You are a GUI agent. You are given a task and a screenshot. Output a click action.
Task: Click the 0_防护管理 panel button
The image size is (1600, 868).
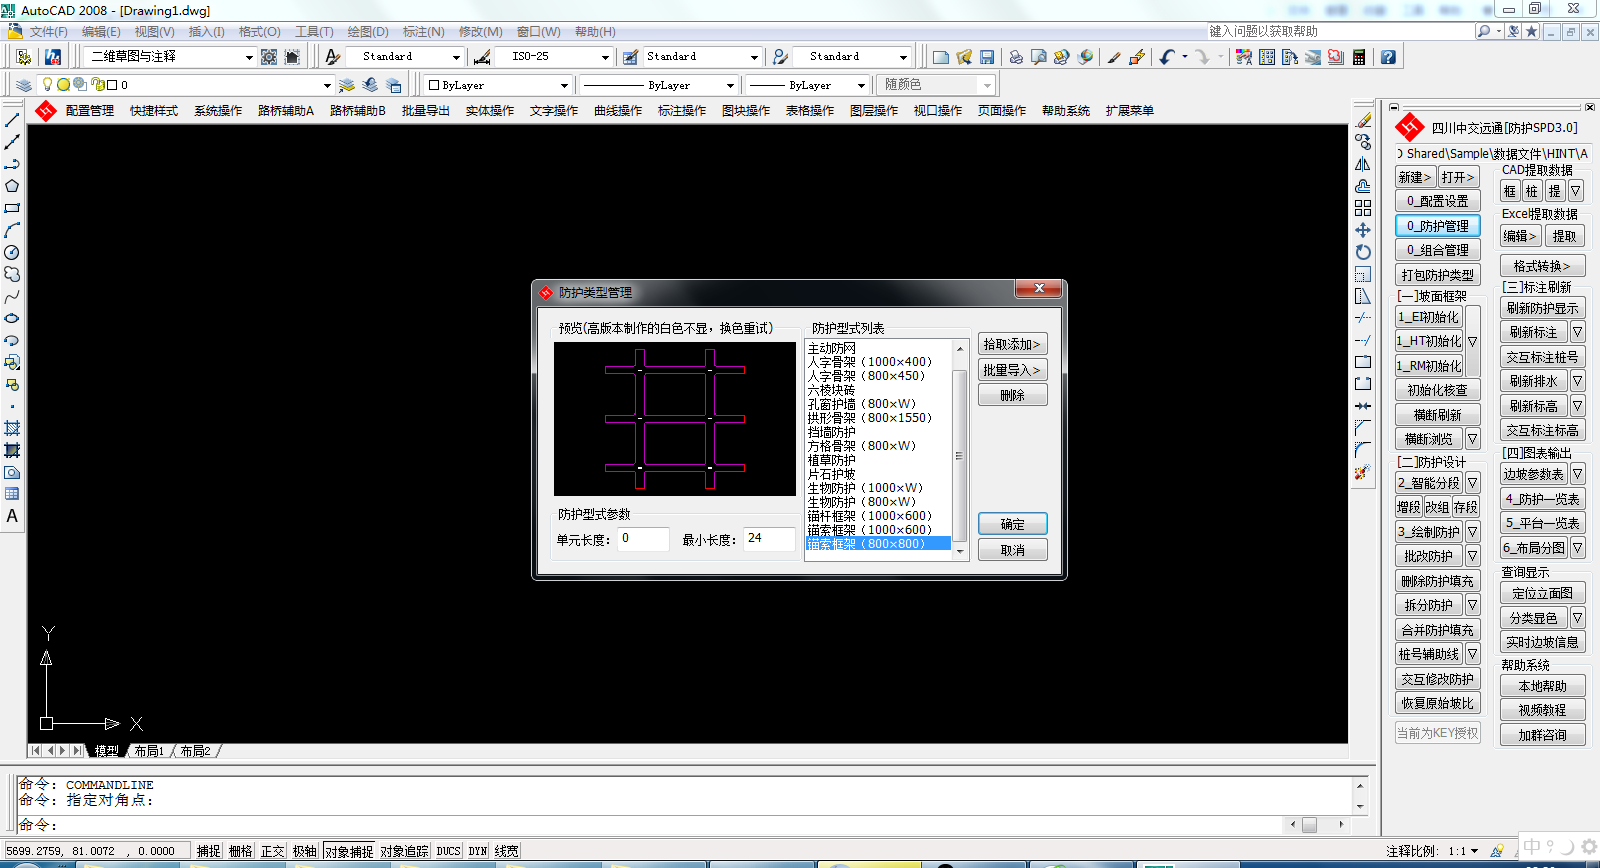pyautogui.click(x=1438, y=226)
